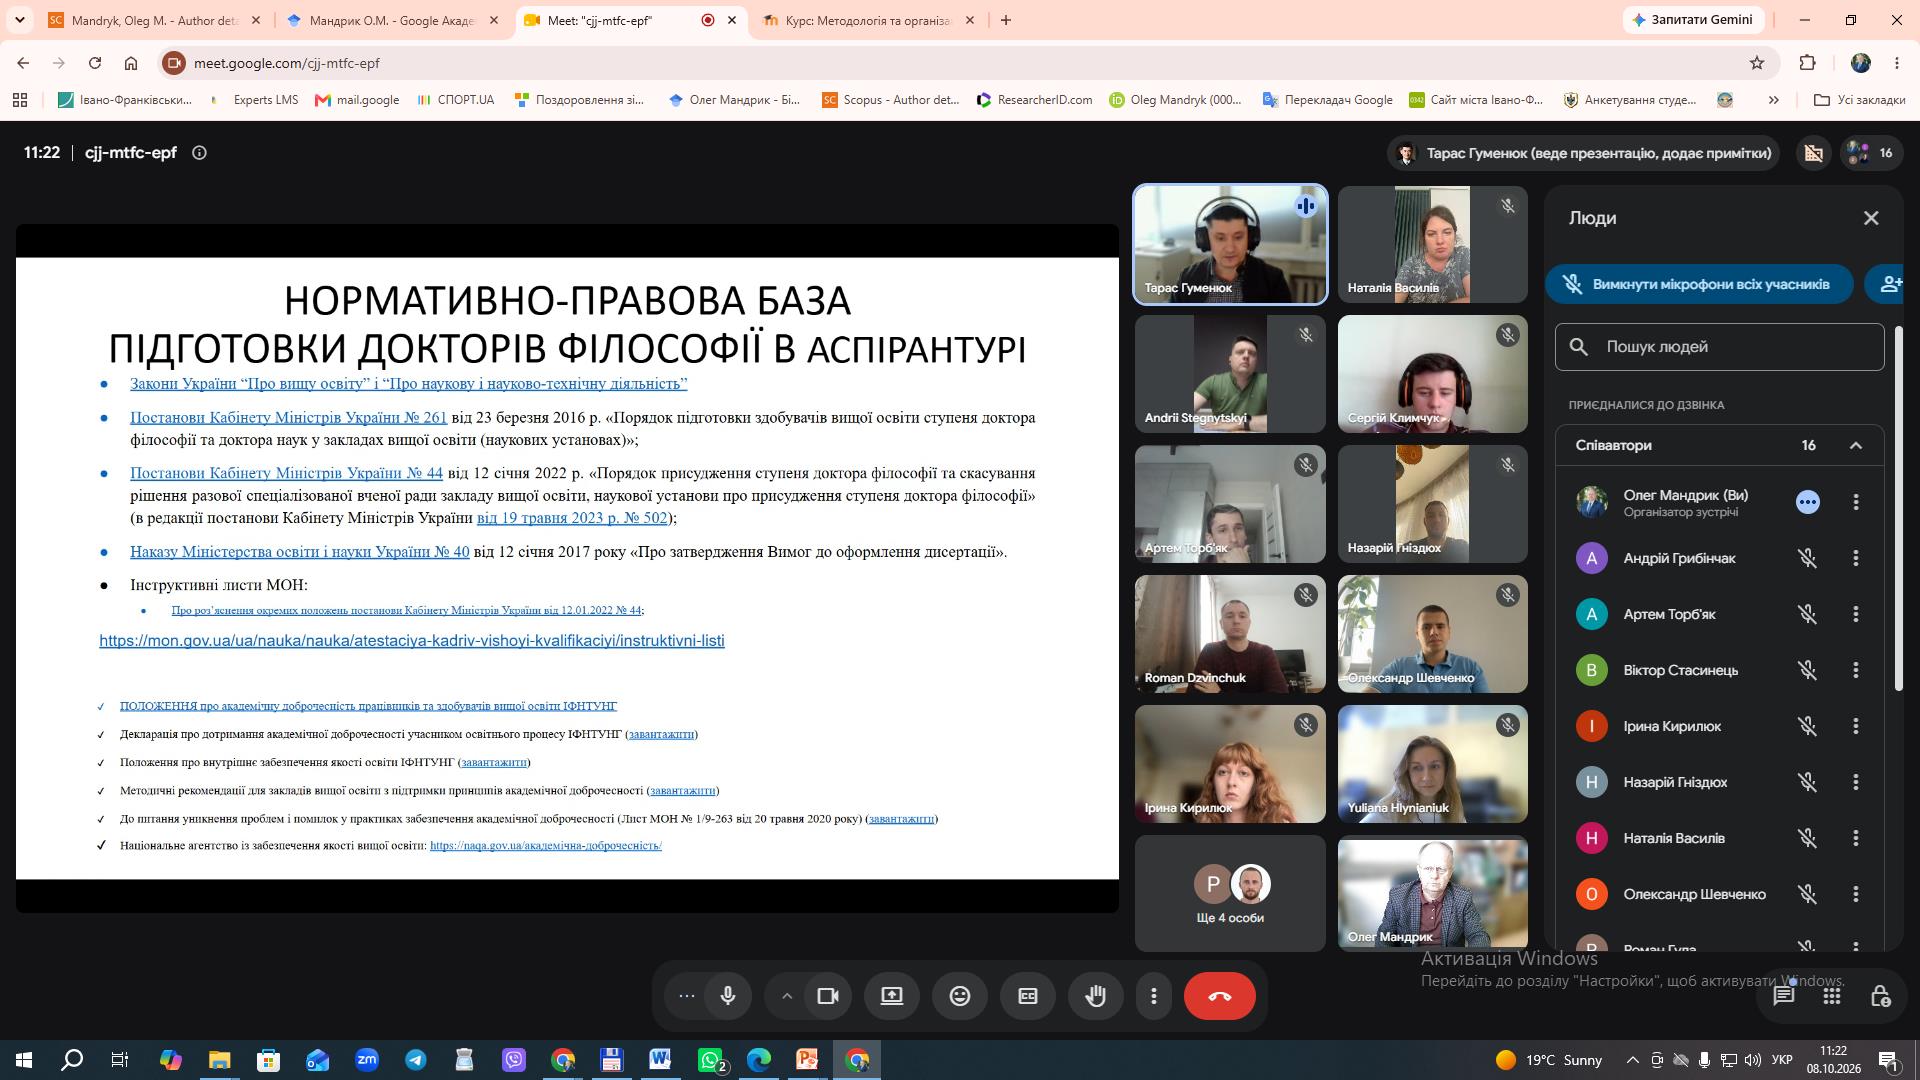This screenshot has width=1920, height=1080.
Task: Open a new browser tab
Action: pyautogui.click(x=1006, y=20)
